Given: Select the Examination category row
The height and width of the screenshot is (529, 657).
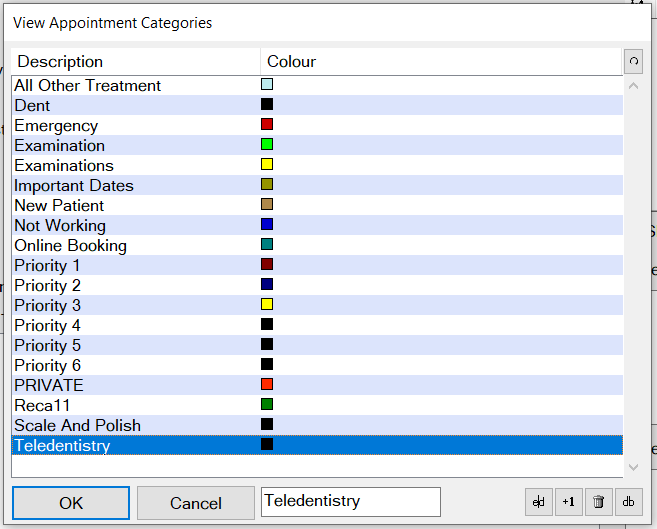Looking at the screenshot, I should [317, 145].
